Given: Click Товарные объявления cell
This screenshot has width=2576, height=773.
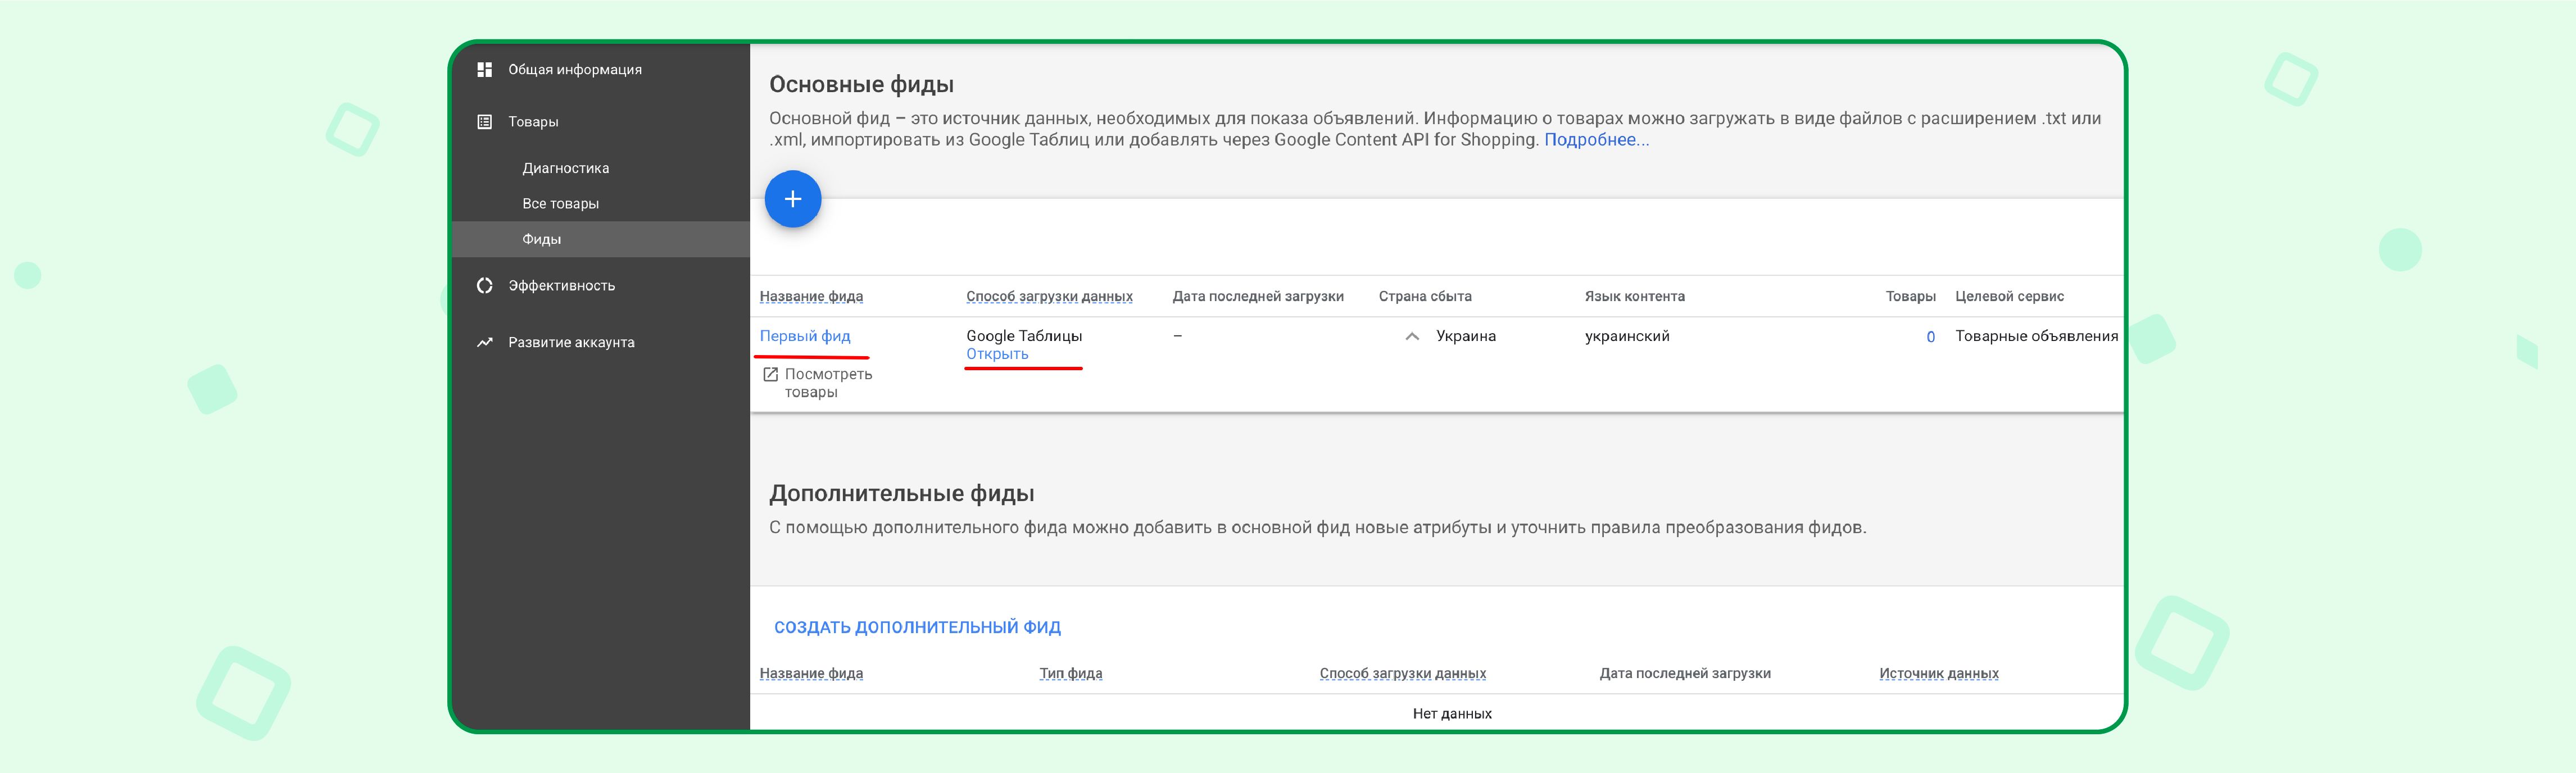Looking at the screenshot, I should [2036, 336].
